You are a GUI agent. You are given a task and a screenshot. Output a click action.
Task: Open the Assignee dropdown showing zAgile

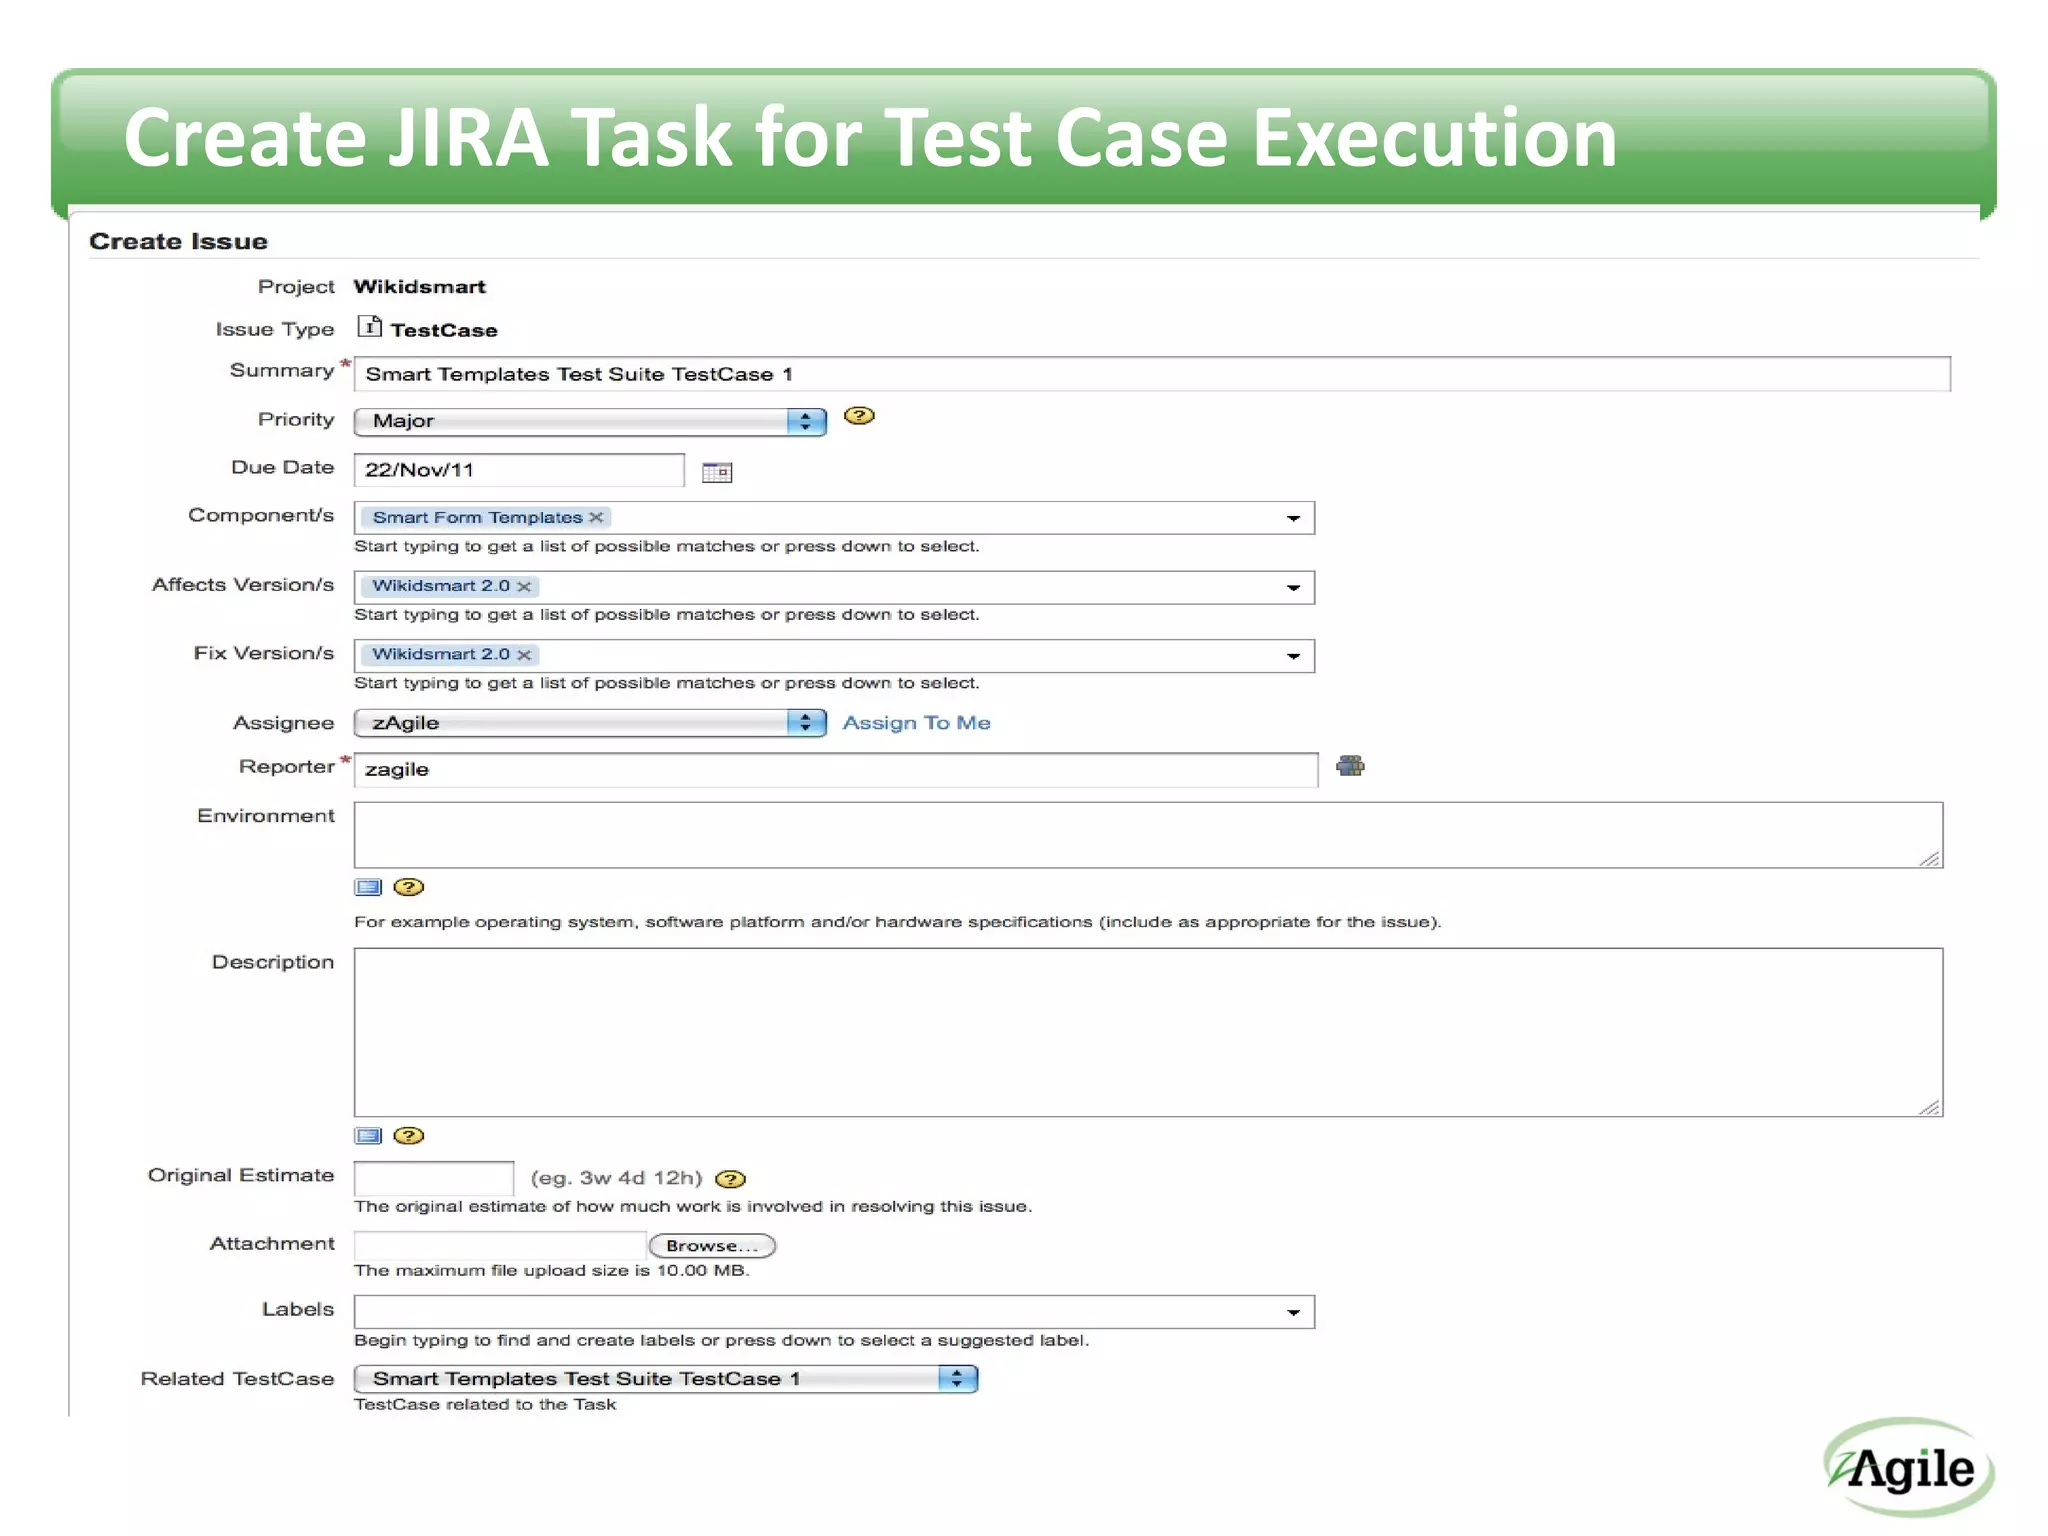[x=590, y=723]
